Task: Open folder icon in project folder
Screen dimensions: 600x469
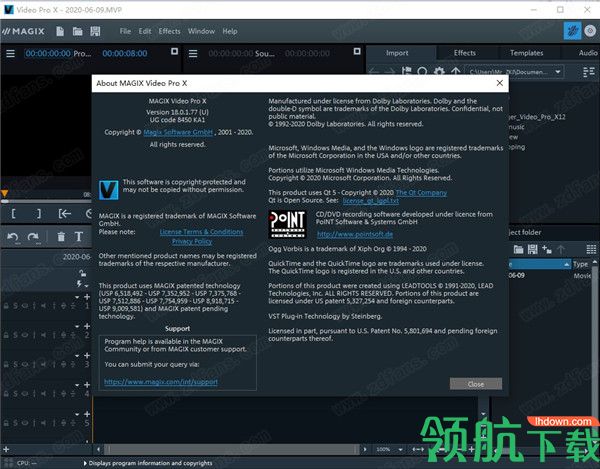Action: click(518, 250)
